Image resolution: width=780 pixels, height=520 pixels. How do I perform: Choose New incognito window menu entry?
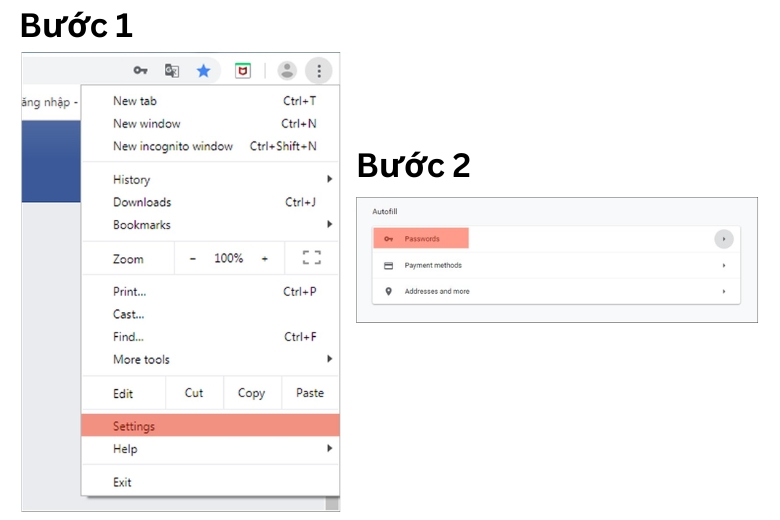pyautogui.click(x=172, y=146)
